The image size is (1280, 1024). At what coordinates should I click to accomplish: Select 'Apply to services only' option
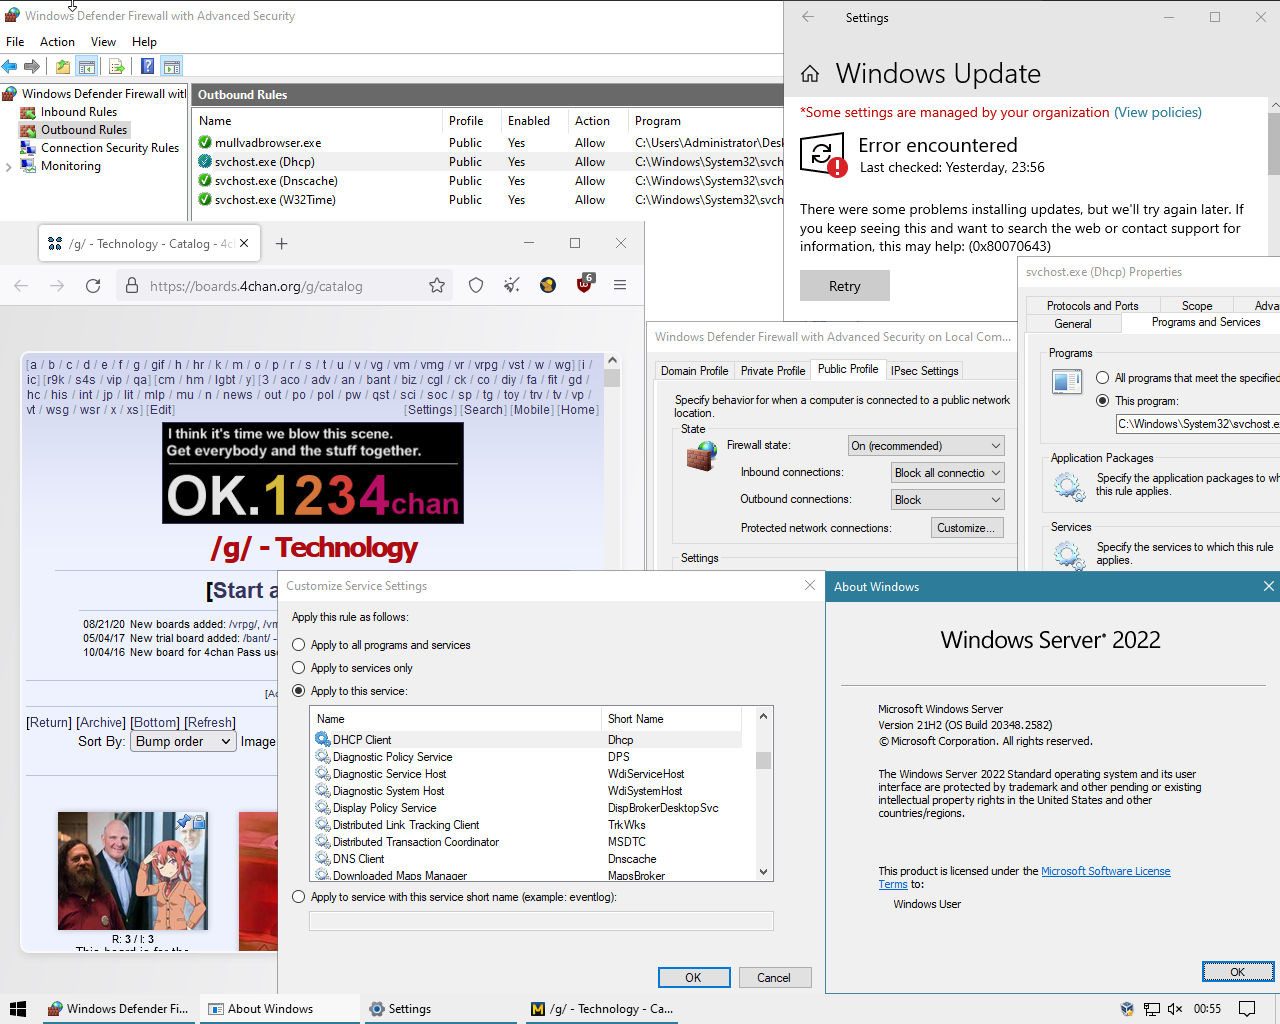(x=299, y=668)
